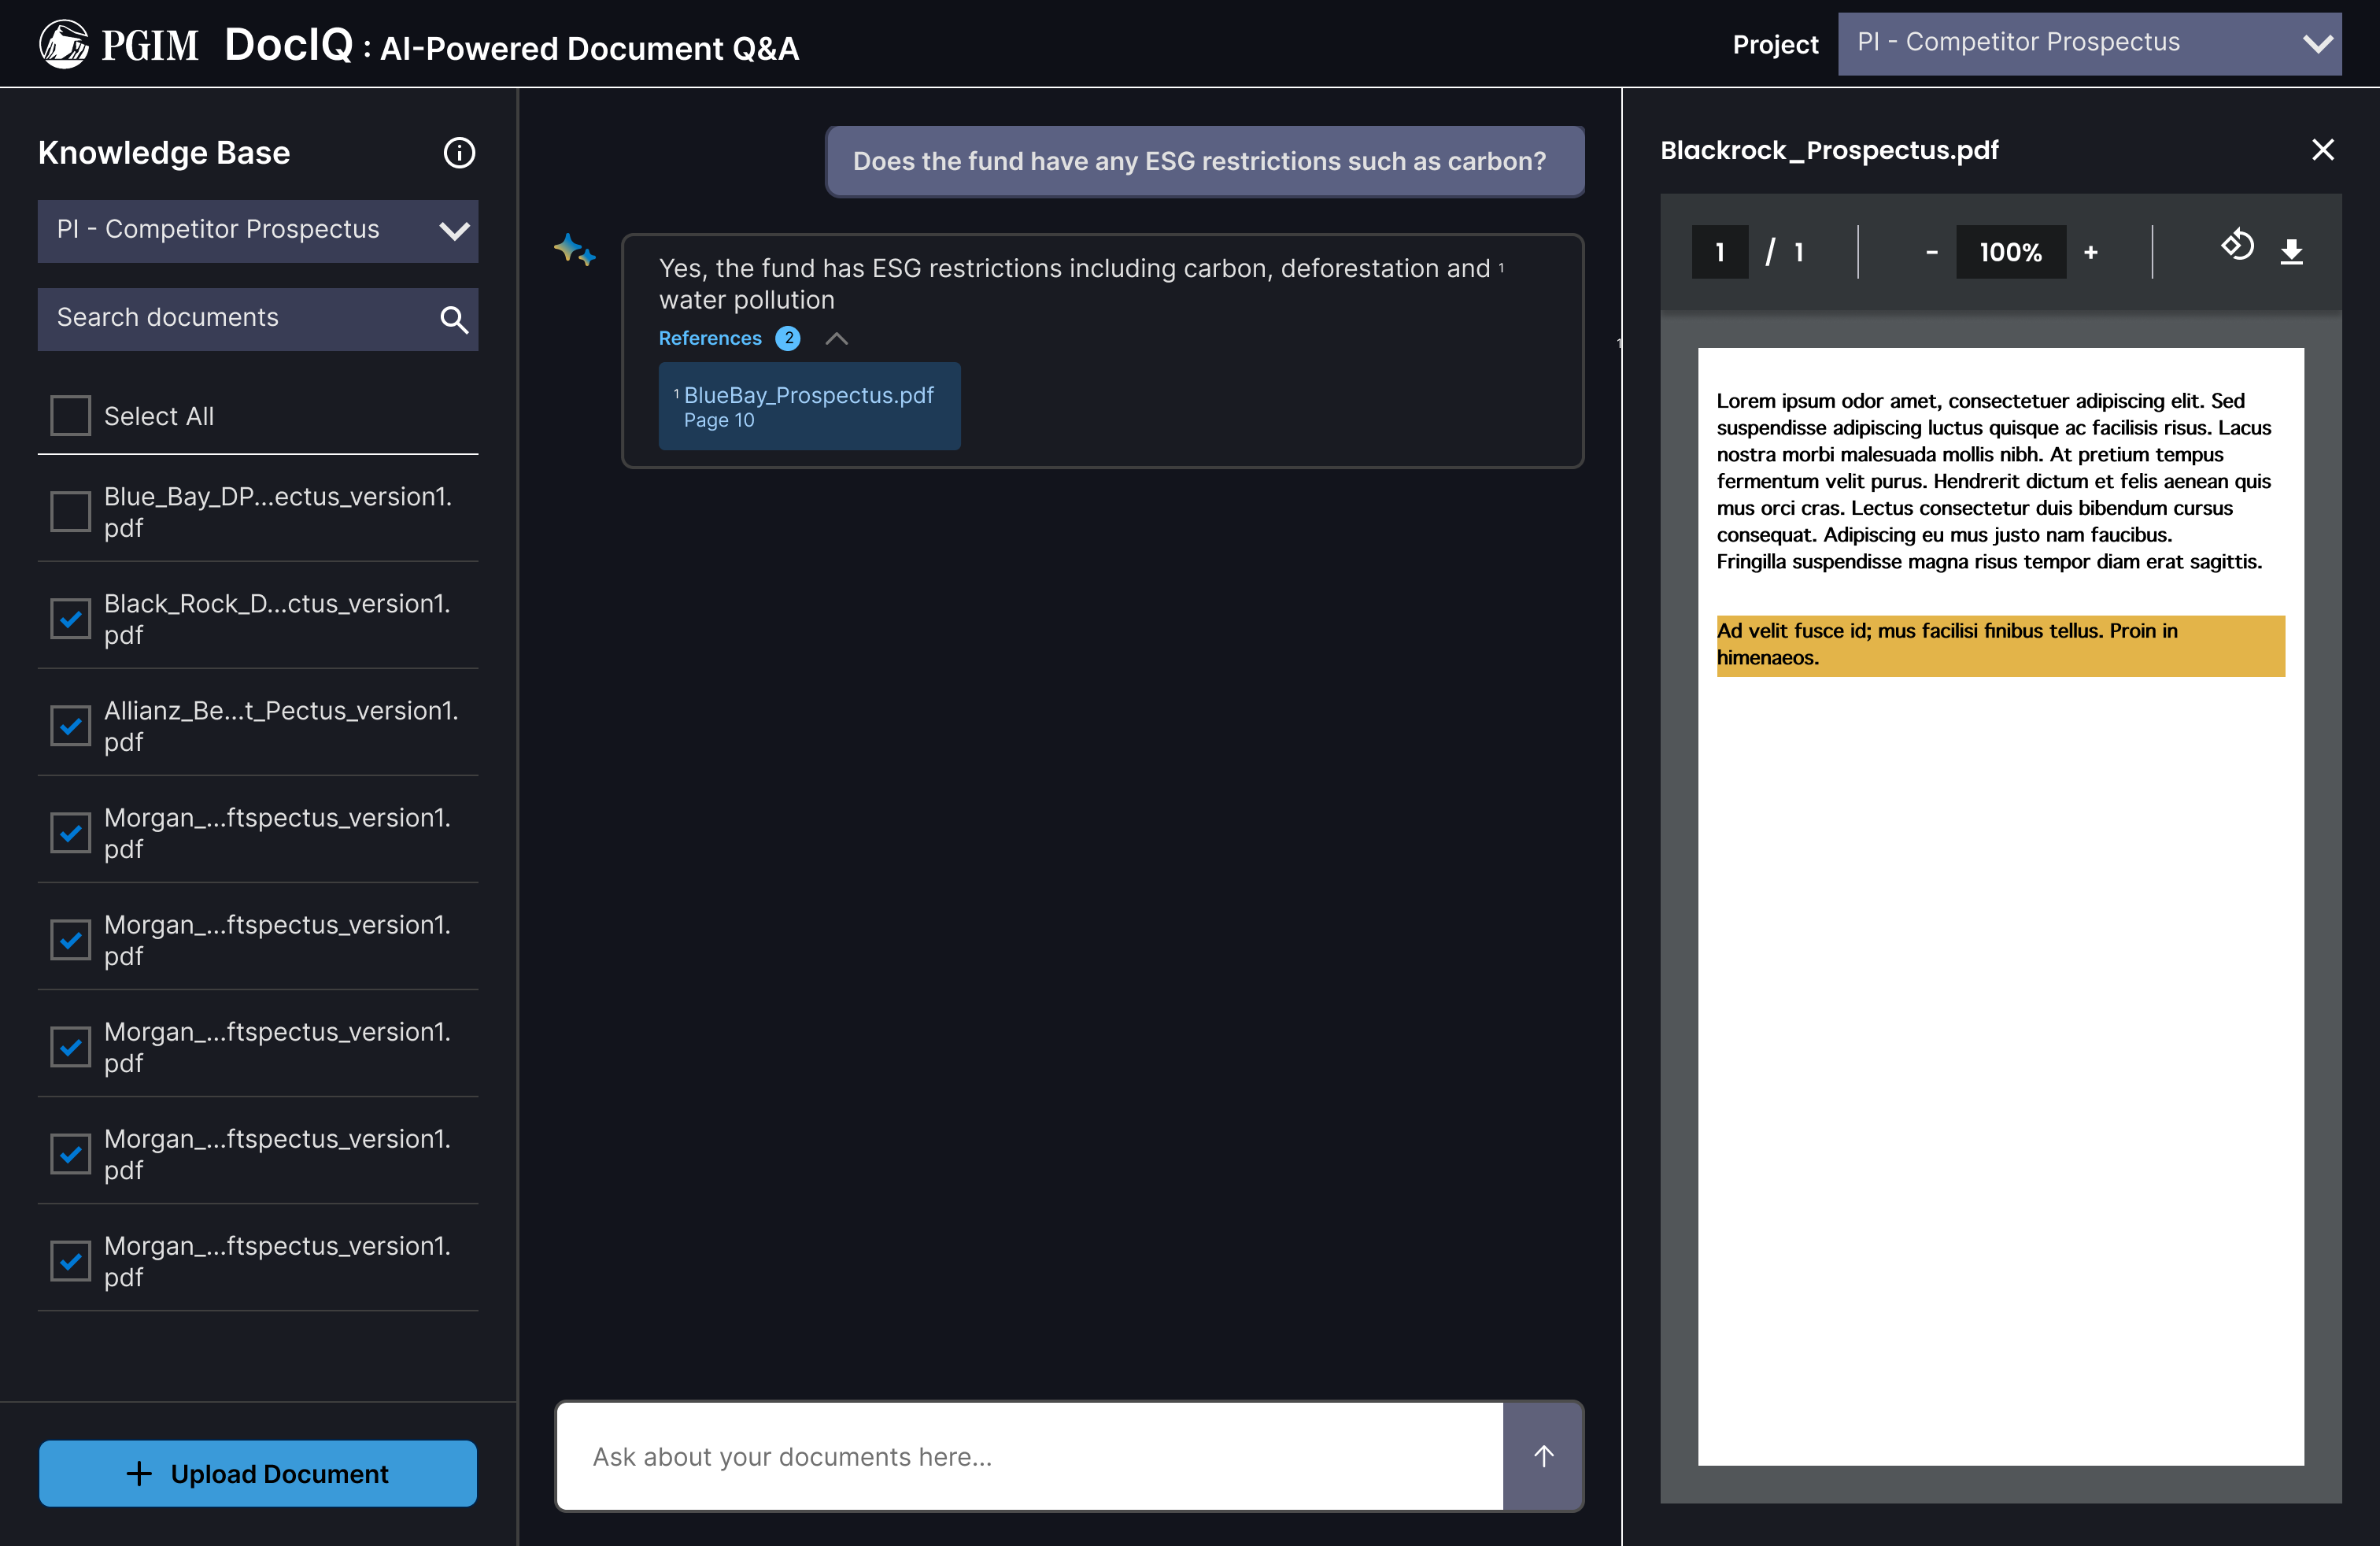The width and height of the screenshot is (2380, 1546).
Task: Click Allianz_Be...t_Pectus_version1.pdf filename
Action: click(281, 726)
